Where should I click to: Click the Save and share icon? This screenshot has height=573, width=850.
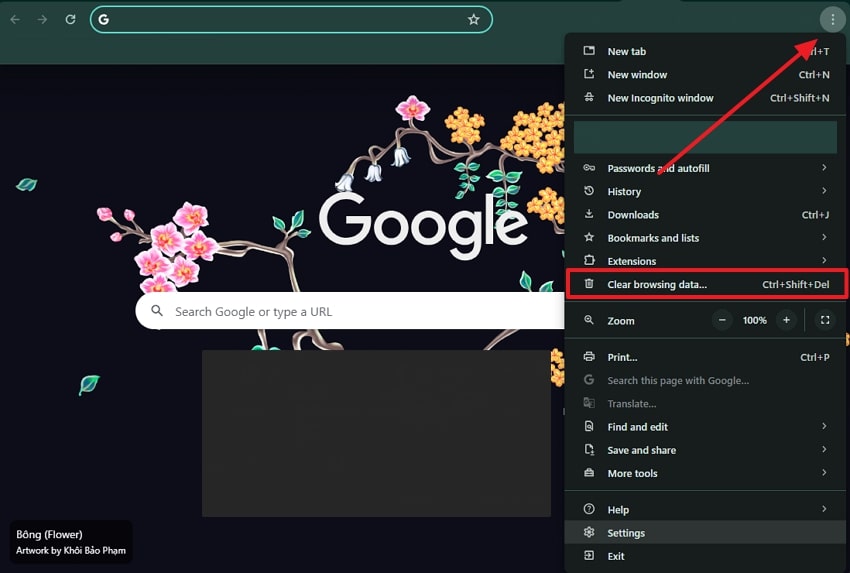[x=589, y=449]
